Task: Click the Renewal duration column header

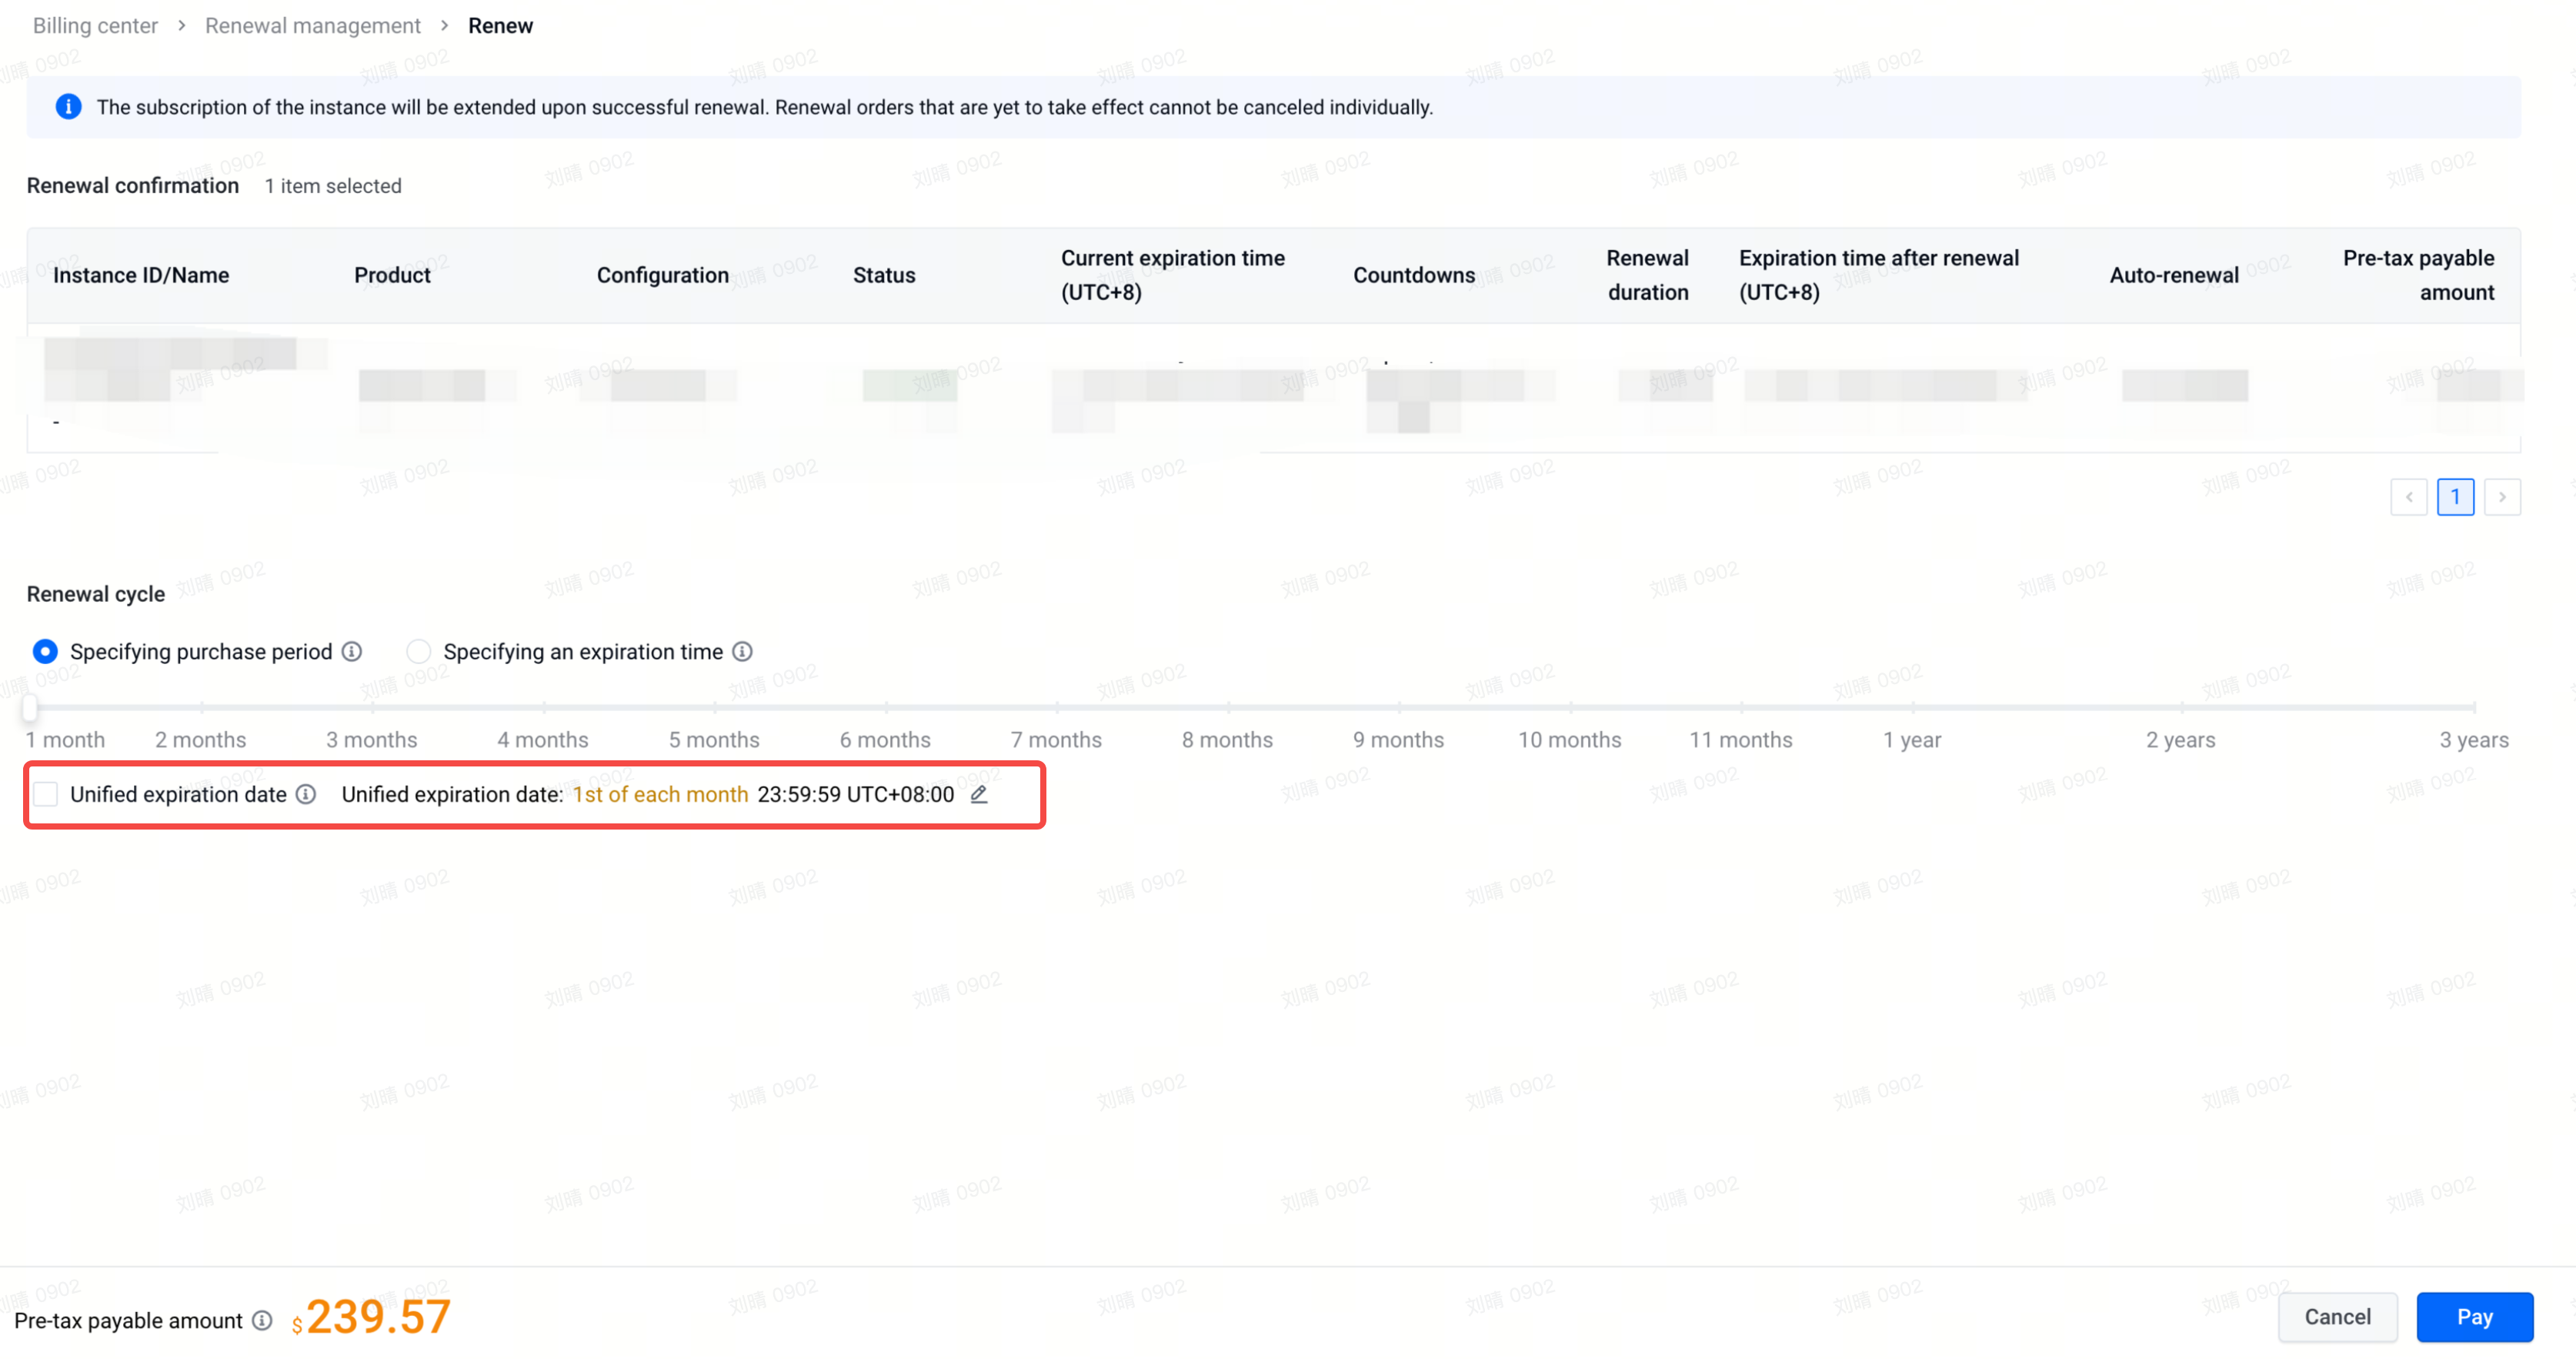Action: tap(1647, 275)
